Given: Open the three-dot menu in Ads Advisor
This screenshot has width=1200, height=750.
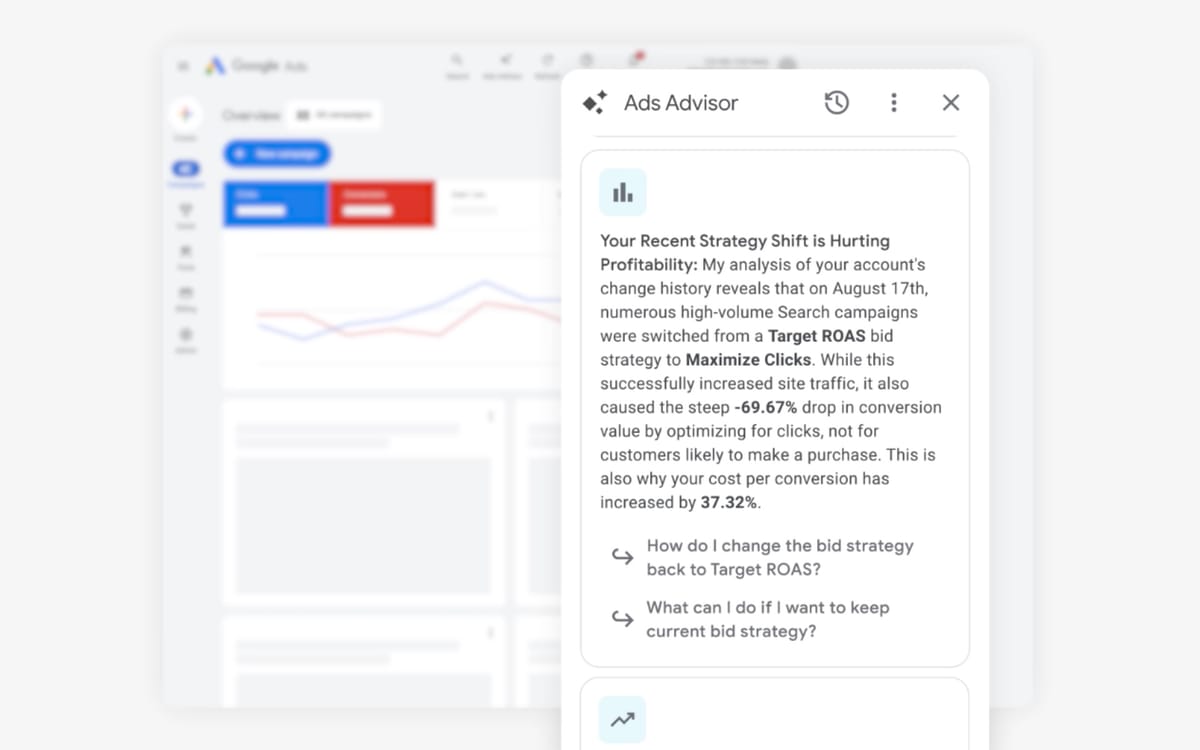Looking at the screenshot, I should point(894,102).
